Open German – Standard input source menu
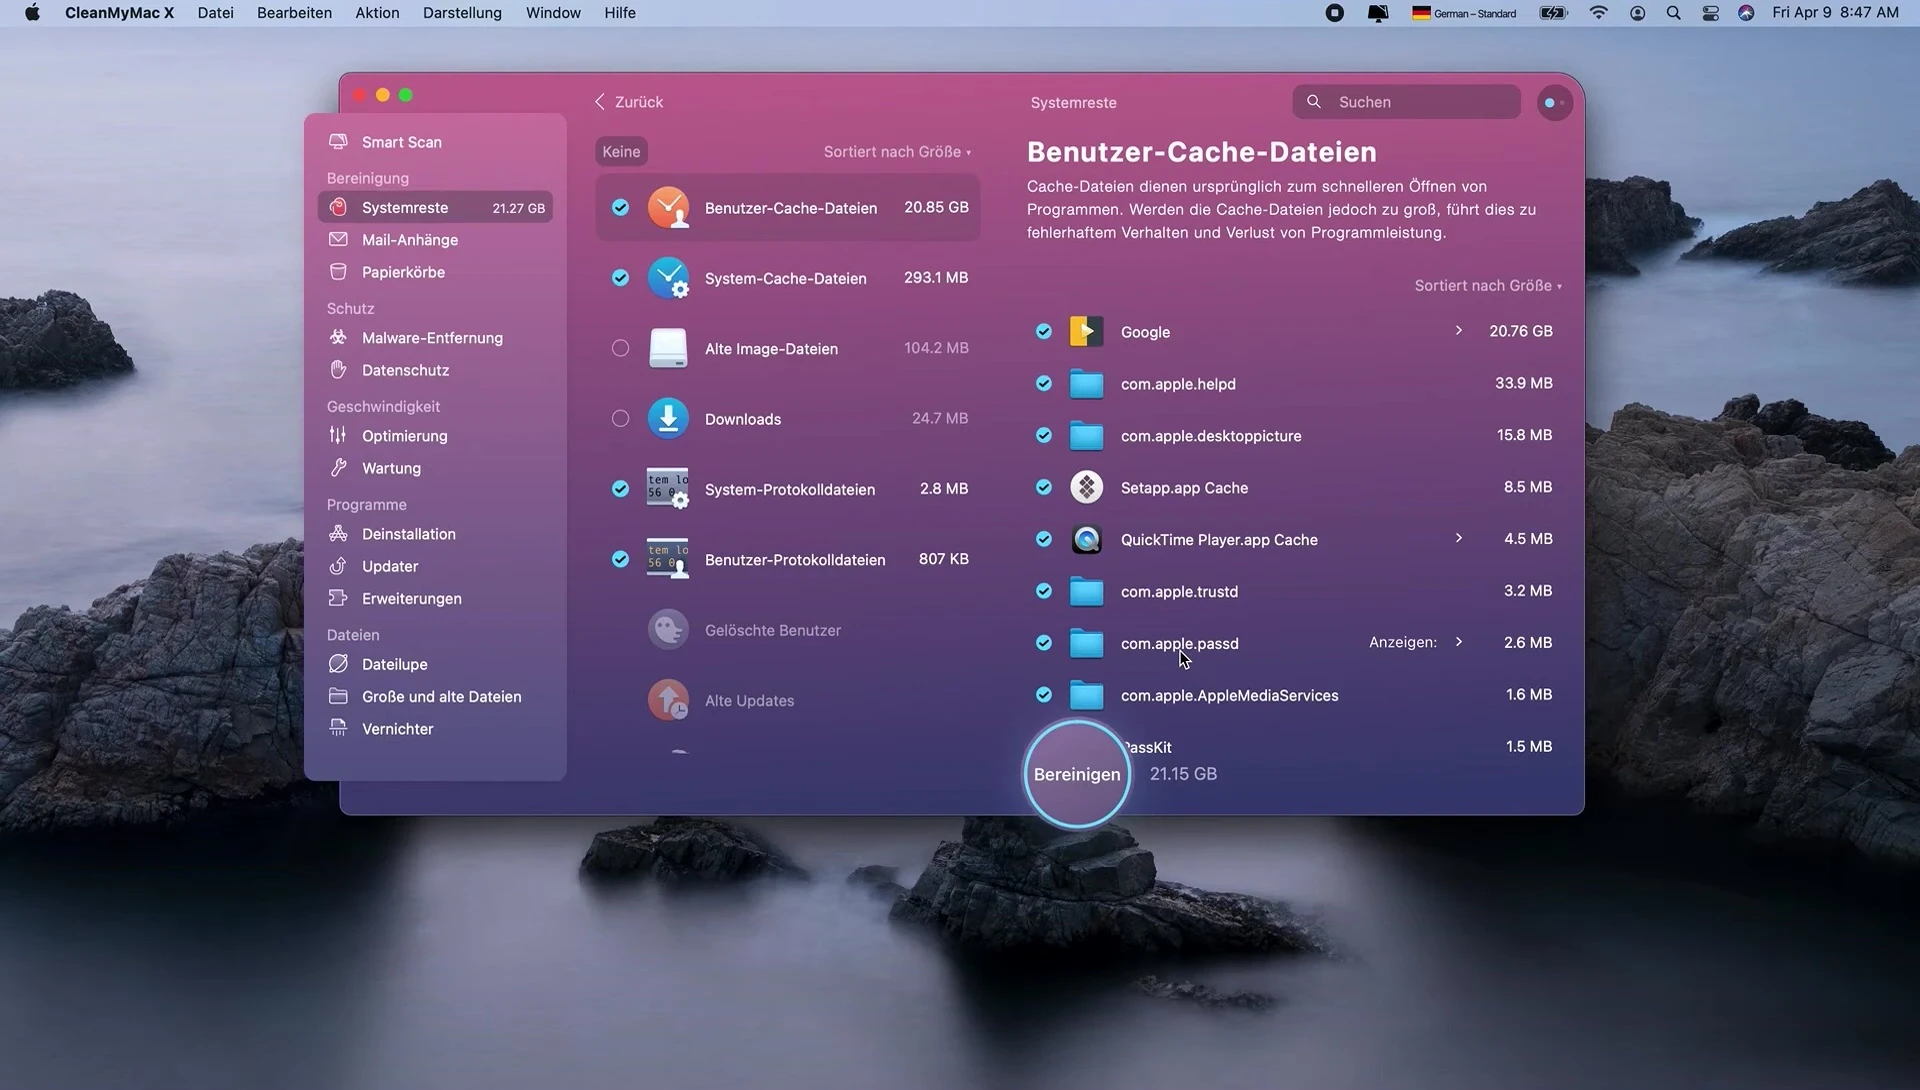Screen dimensions: 1920x1090 (1464, 13)
